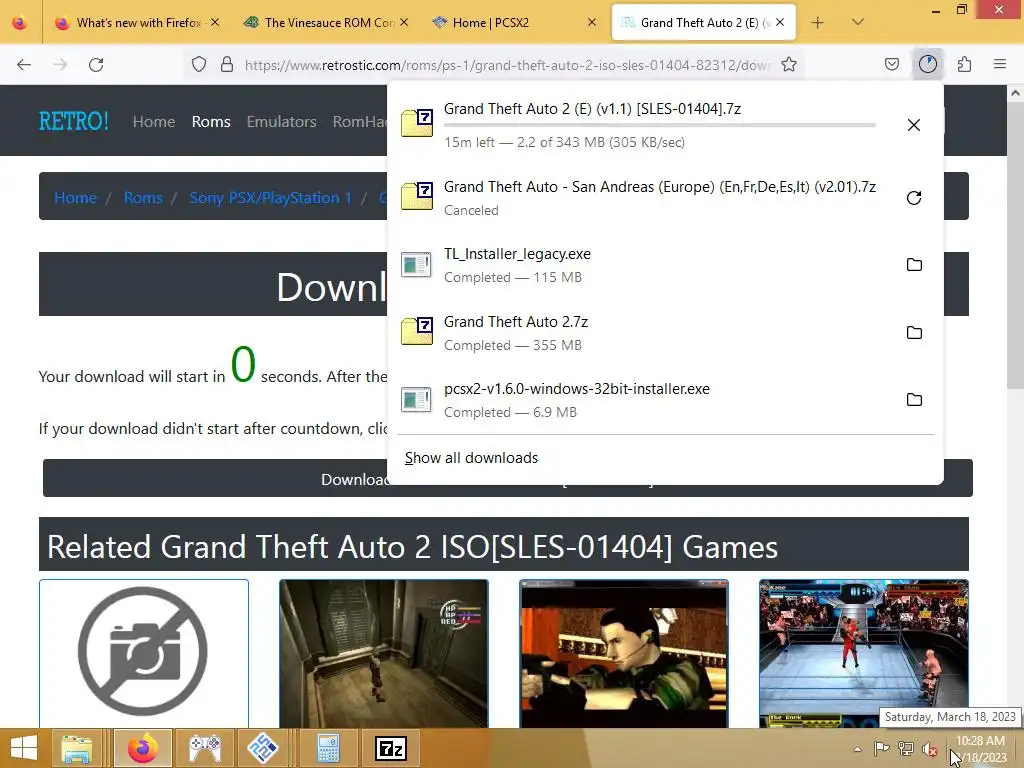Close the Vinesauce ROM tab
This screenshot has height=768, width=1024.
pyautogui.click(x=404, y=22)
